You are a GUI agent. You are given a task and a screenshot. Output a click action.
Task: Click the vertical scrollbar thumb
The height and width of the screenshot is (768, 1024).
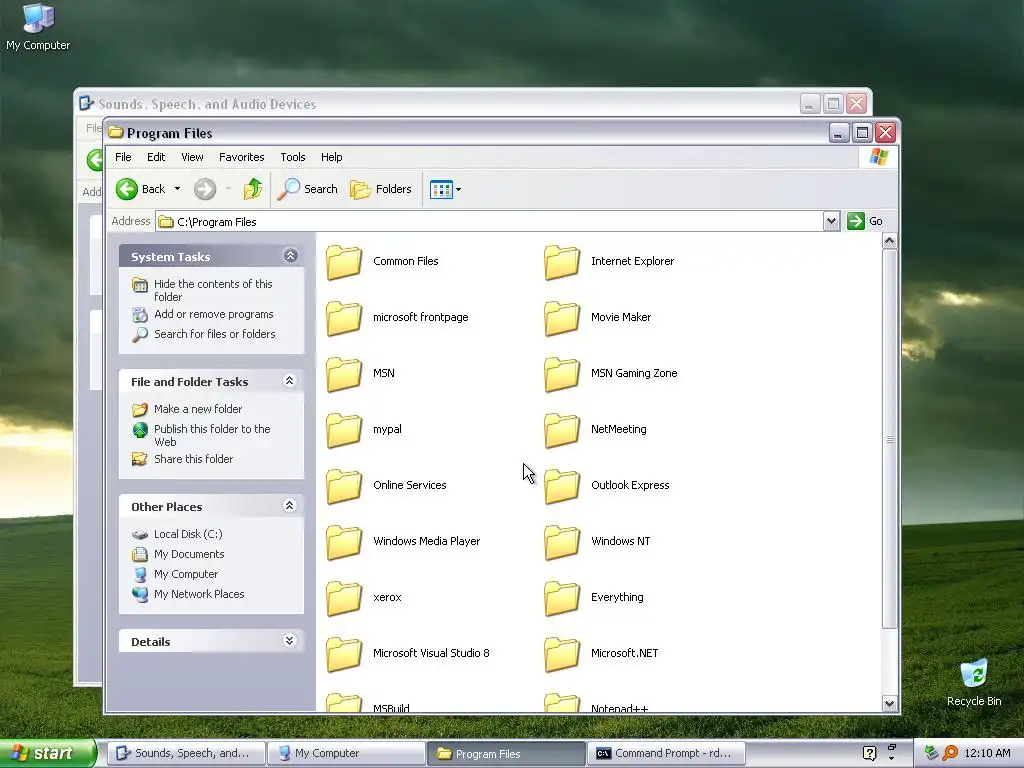(x=889, y=439)
